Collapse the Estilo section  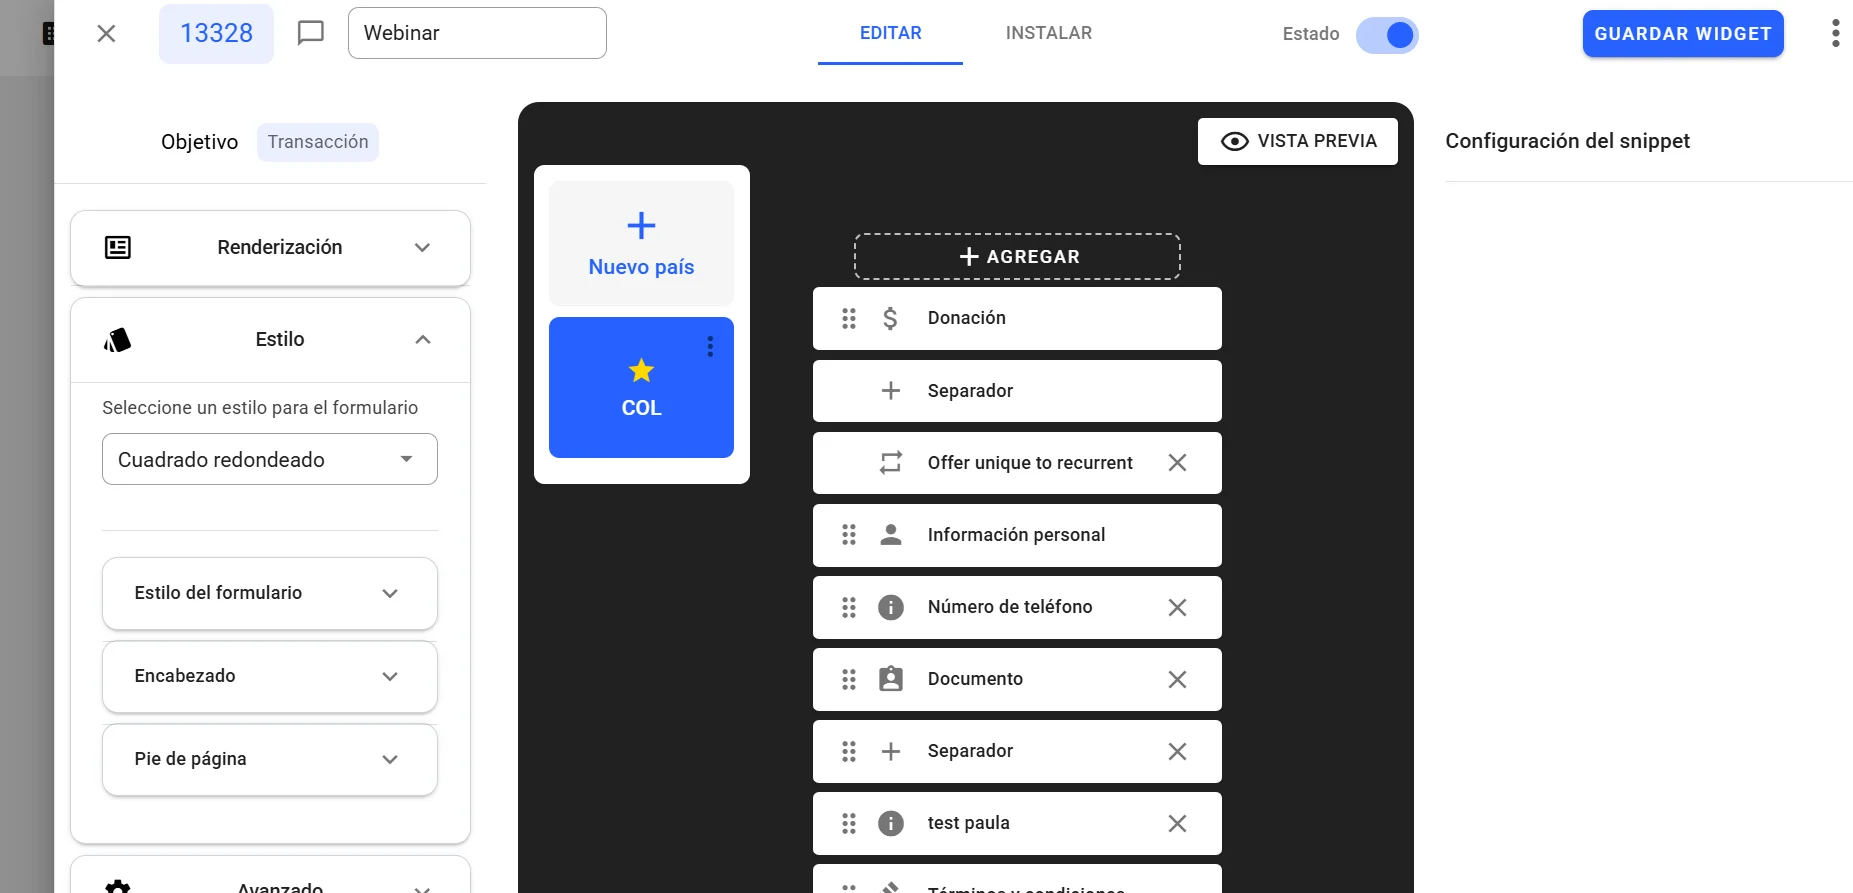coord(270,340)
